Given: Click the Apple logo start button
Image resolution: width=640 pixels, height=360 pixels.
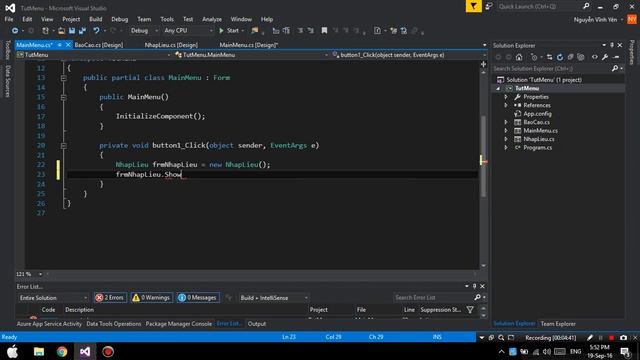Looking at the screenshot, I should click(x=12, y=351).
